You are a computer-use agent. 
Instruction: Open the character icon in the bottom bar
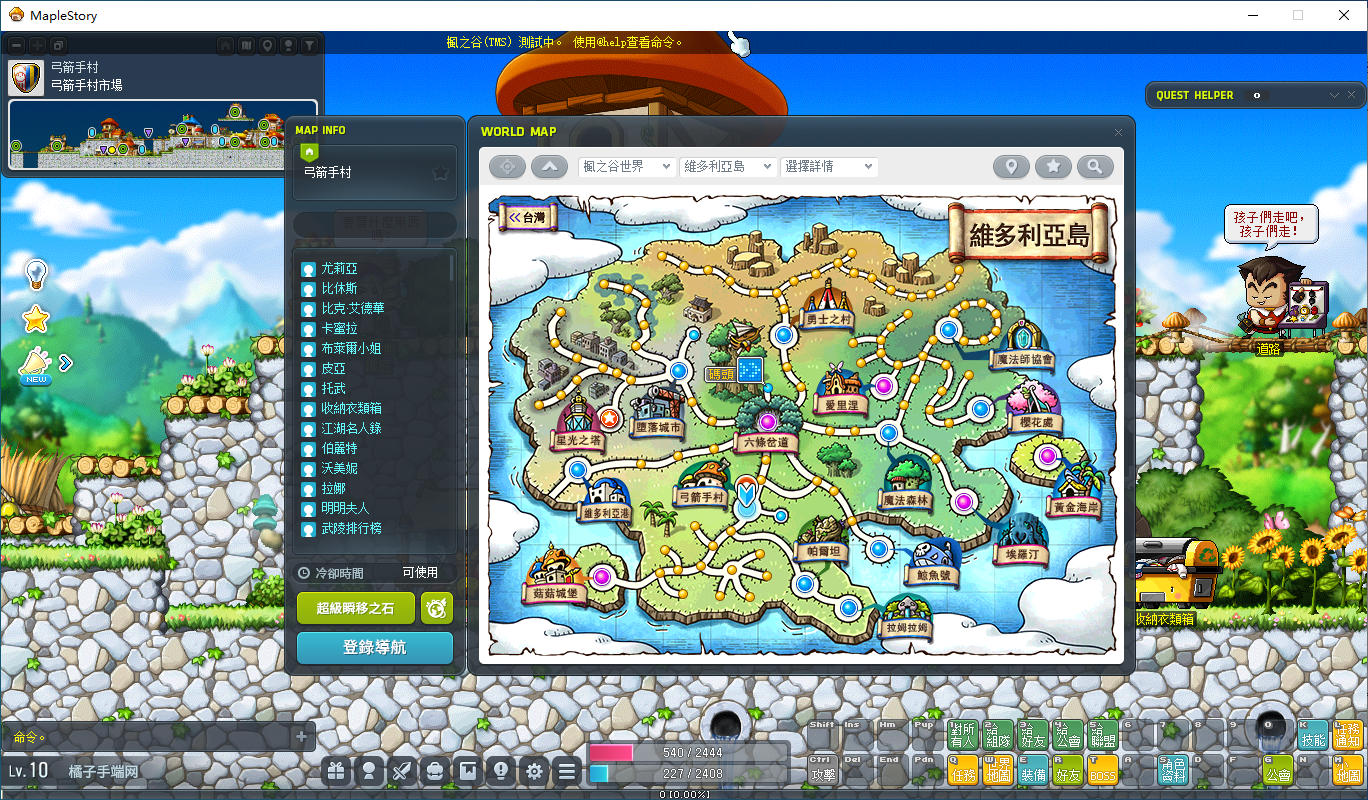point(370,771)
